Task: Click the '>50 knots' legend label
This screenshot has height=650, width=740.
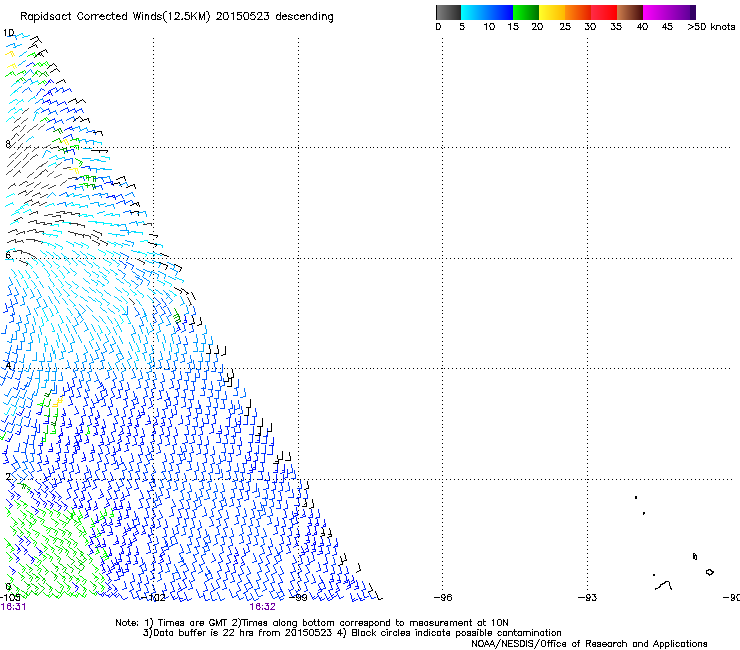Action: [711, 27]
